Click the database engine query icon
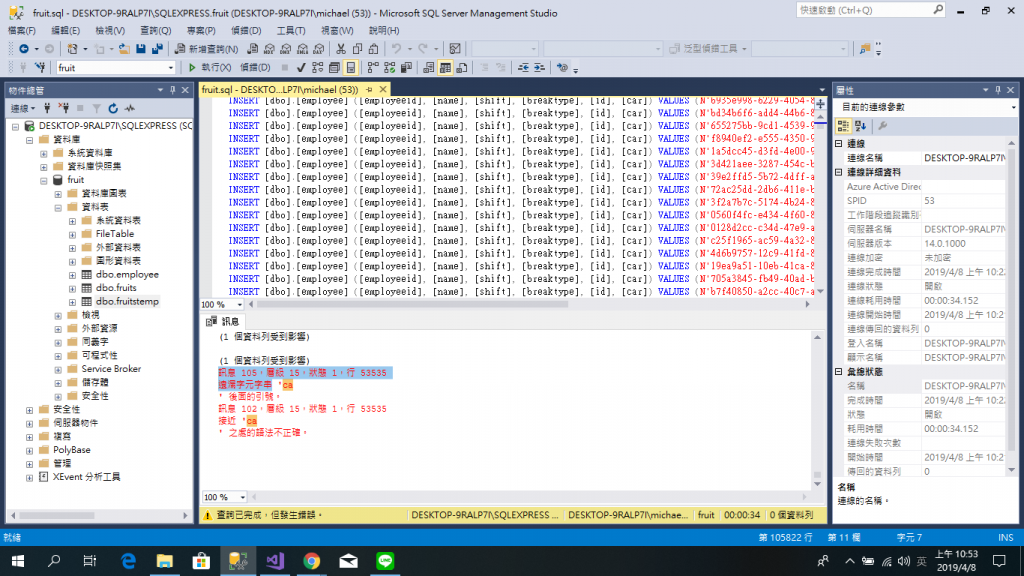 [252, 49]
